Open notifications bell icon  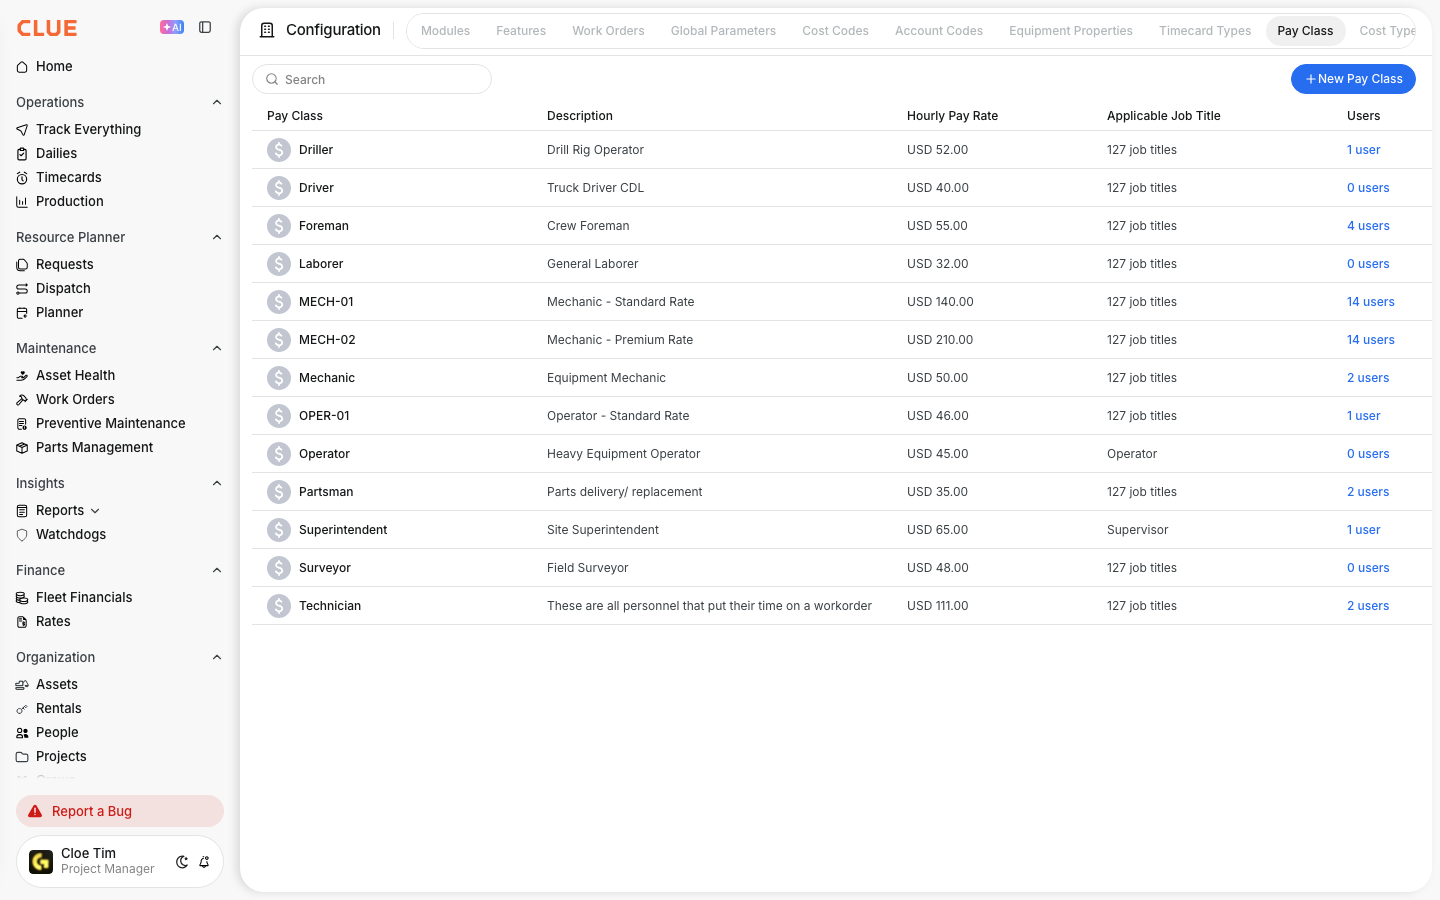click(x=204, y=862)
